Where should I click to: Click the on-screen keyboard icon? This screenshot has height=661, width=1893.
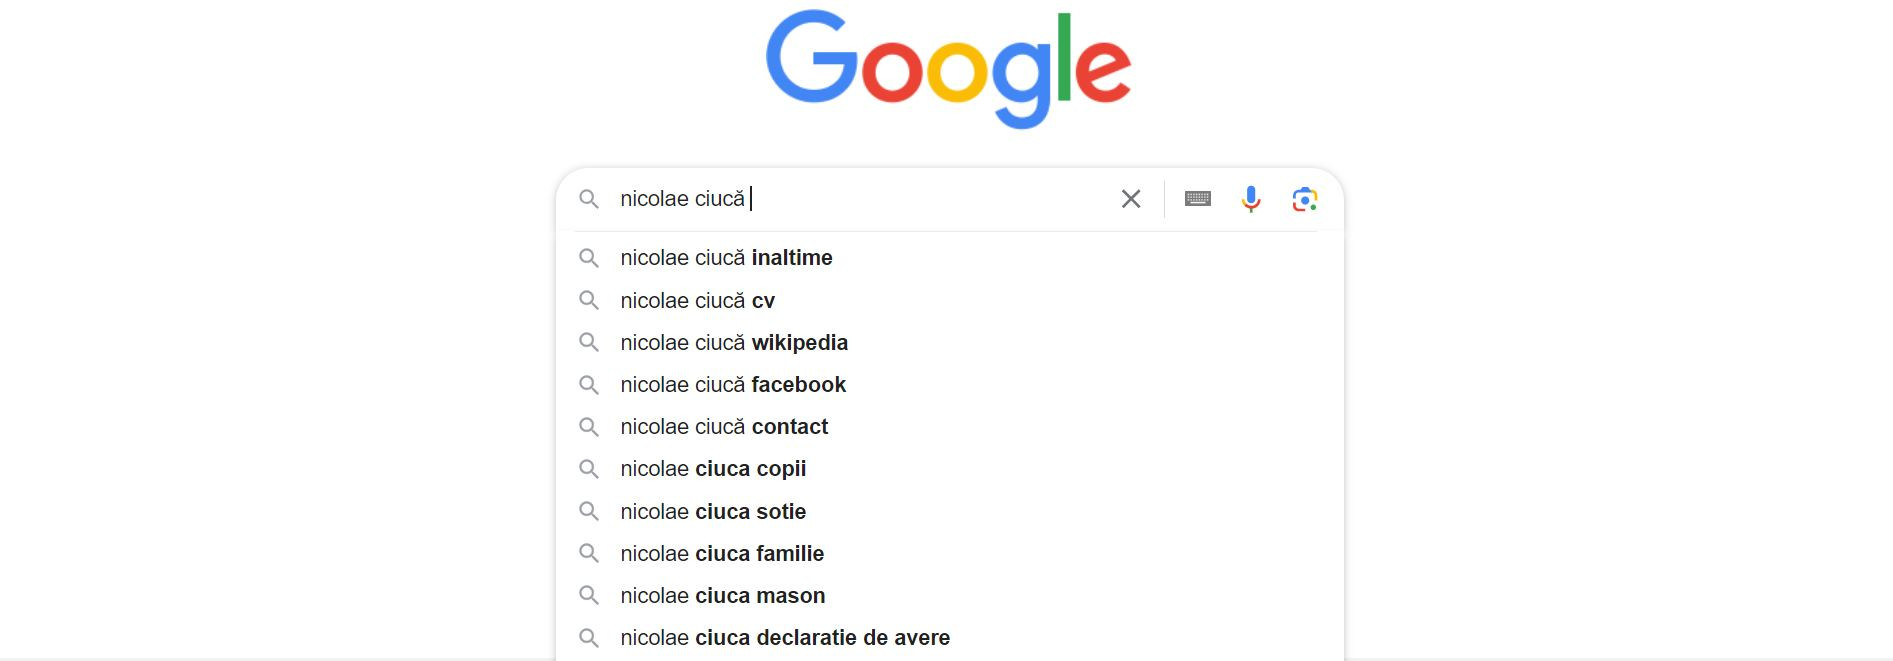pos(1197,199)
